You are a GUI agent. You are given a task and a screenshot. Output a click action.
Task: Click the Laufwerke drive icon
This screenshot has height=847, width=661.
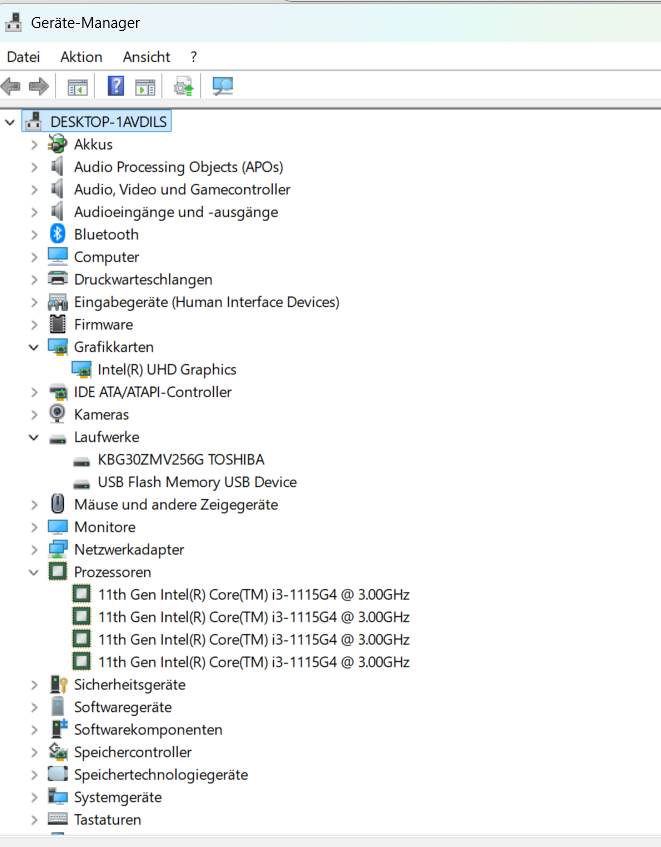[58, 439]
